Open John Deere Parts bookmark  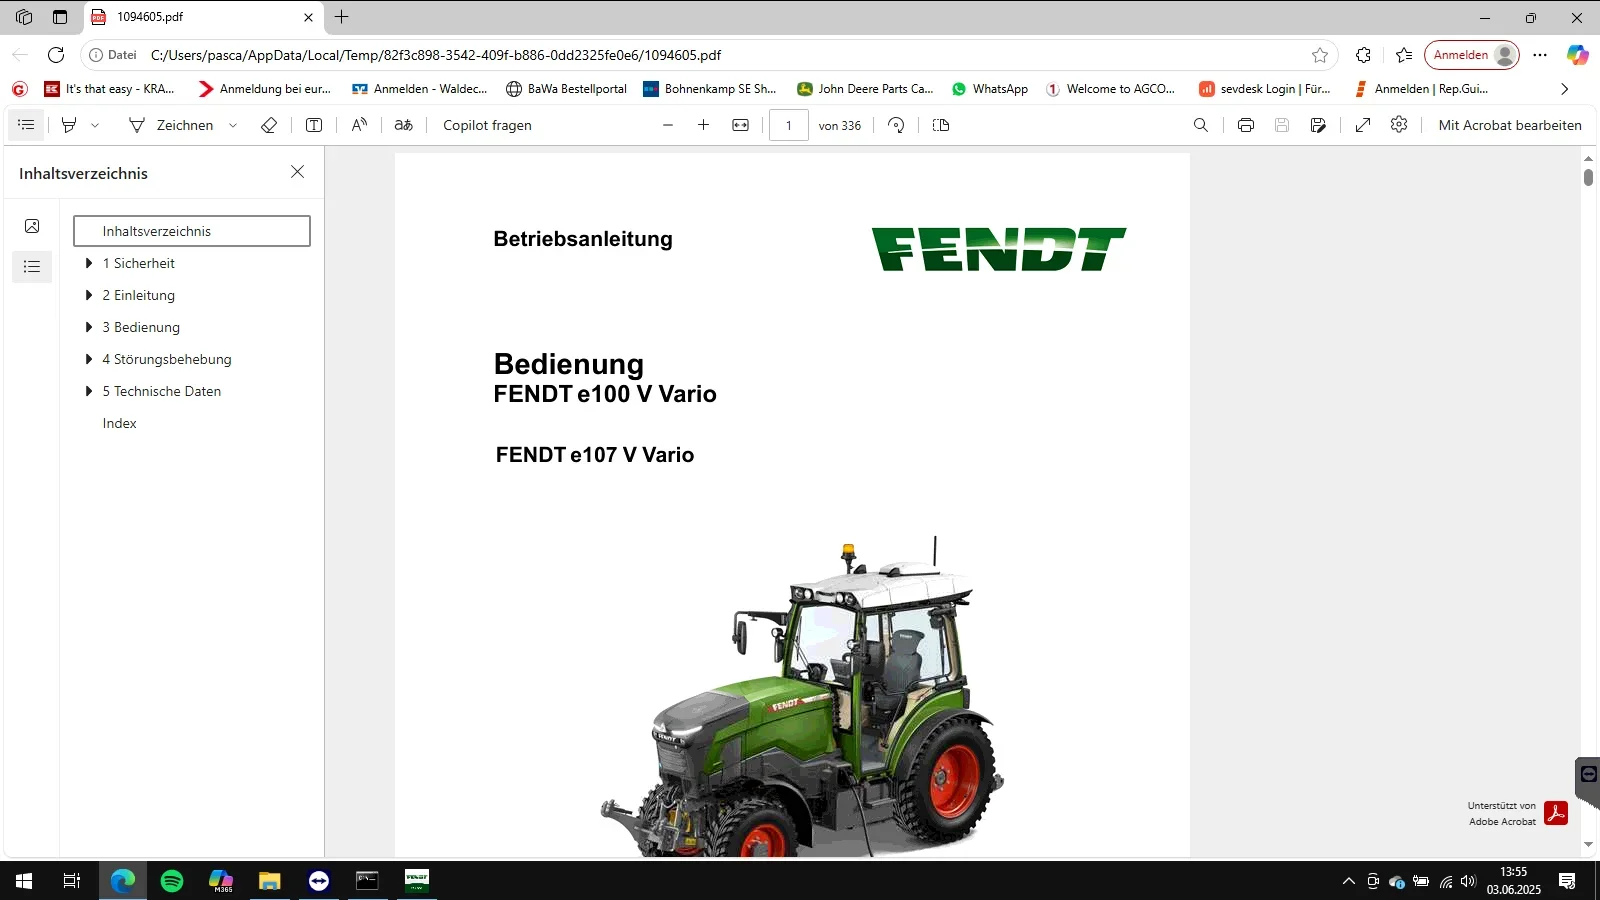[864, 89]
